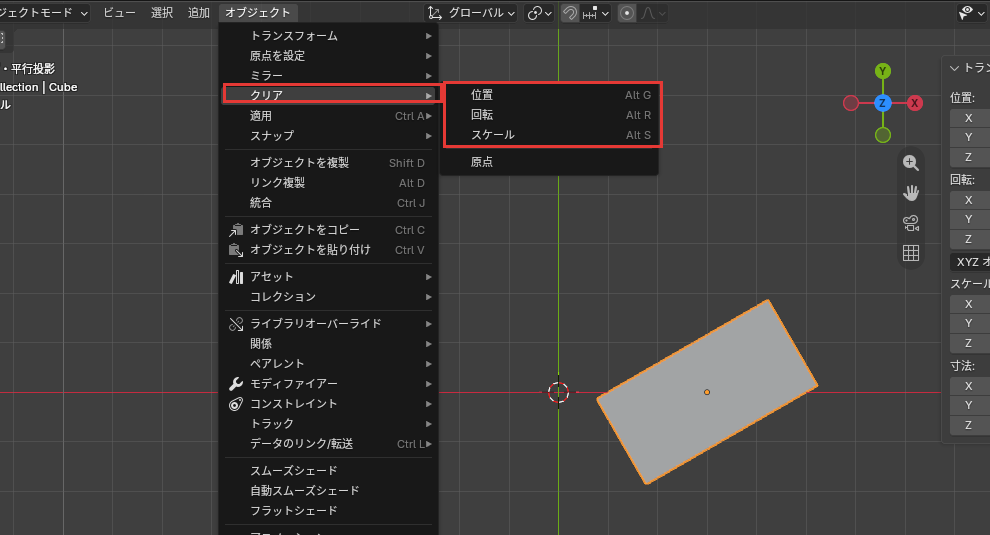Screen dimensions: 990x535
Task: Toggle camera view icon
Action: [910, 223]
